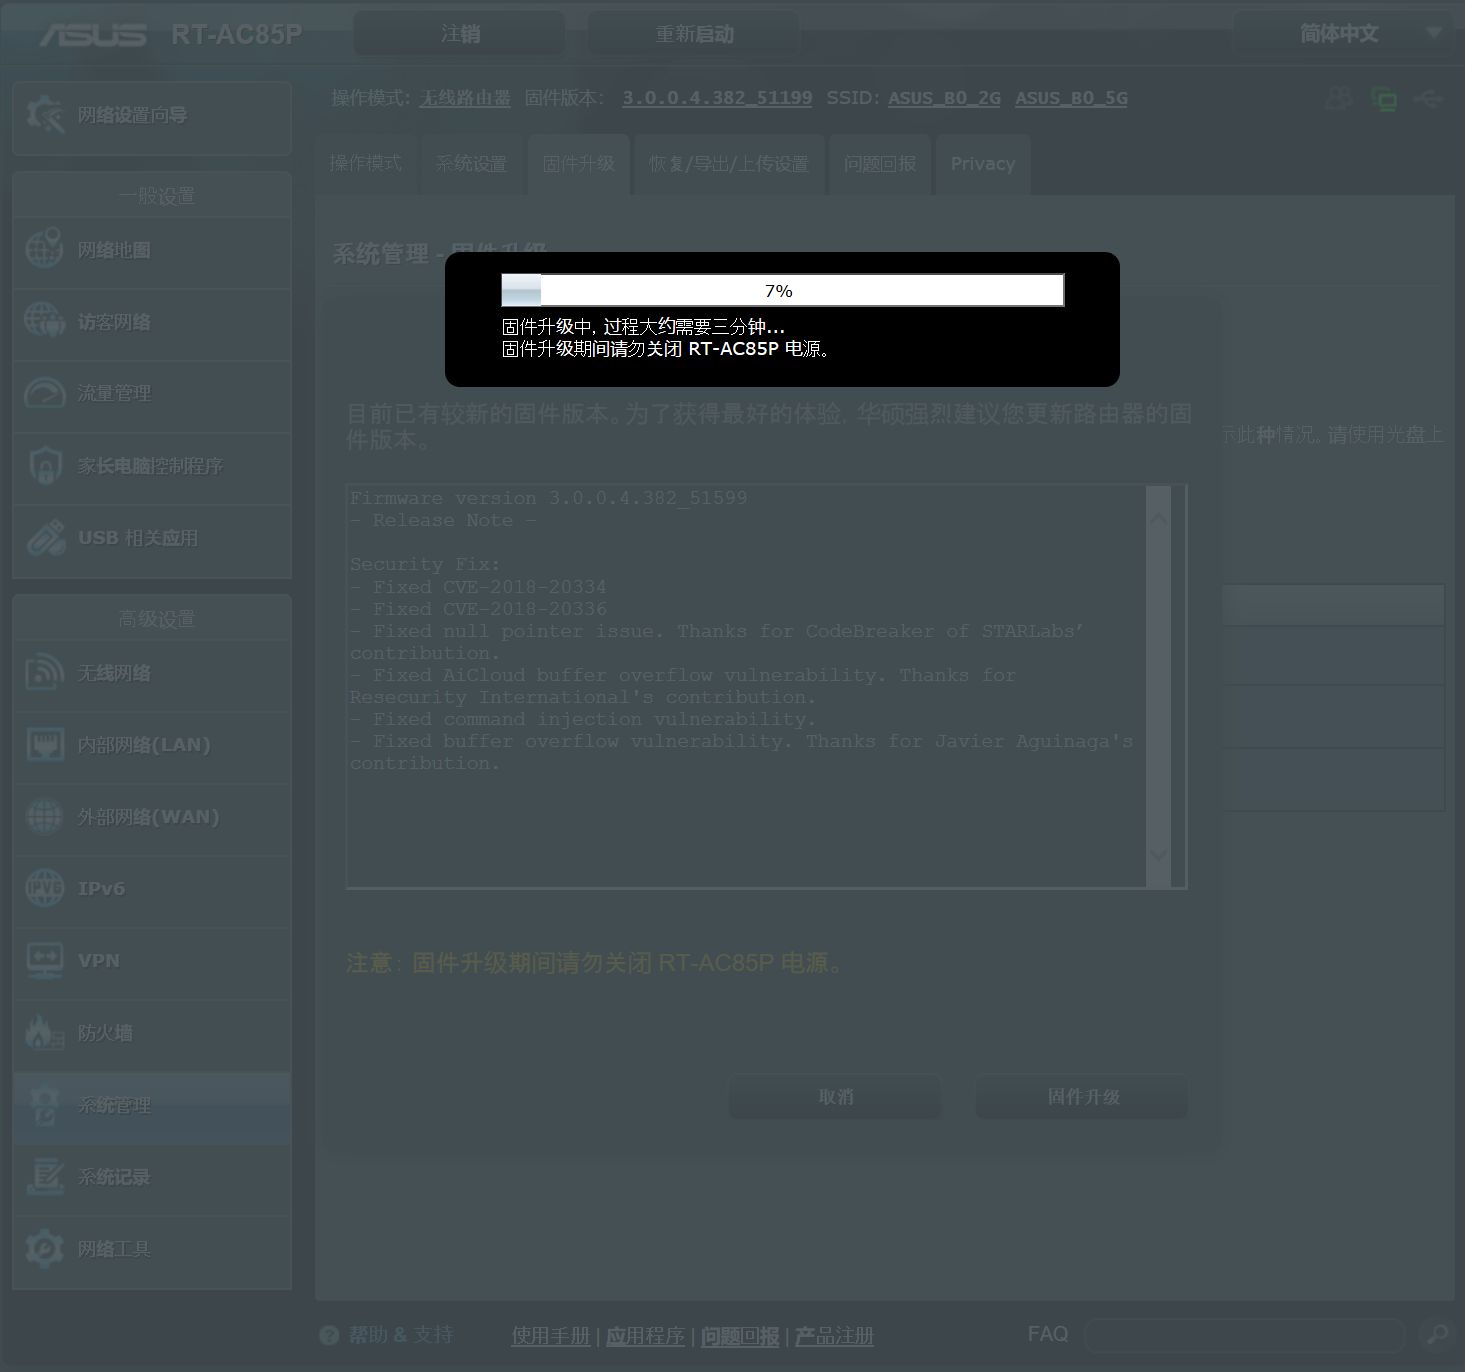Click release note scrollbar up arrow
Viewport: 1465px width, 1372px height.
tap(1159, 519)
